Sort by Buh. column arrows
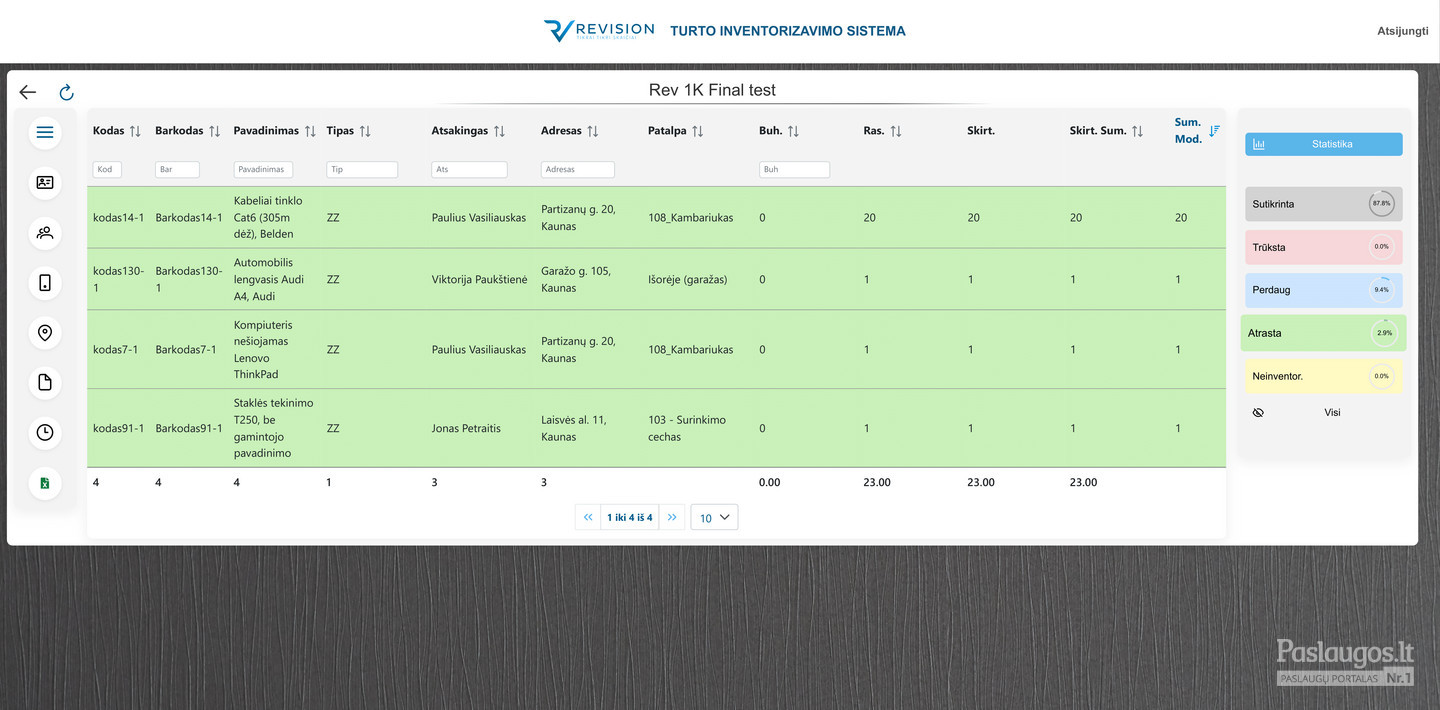 click(x=793, y=131)
